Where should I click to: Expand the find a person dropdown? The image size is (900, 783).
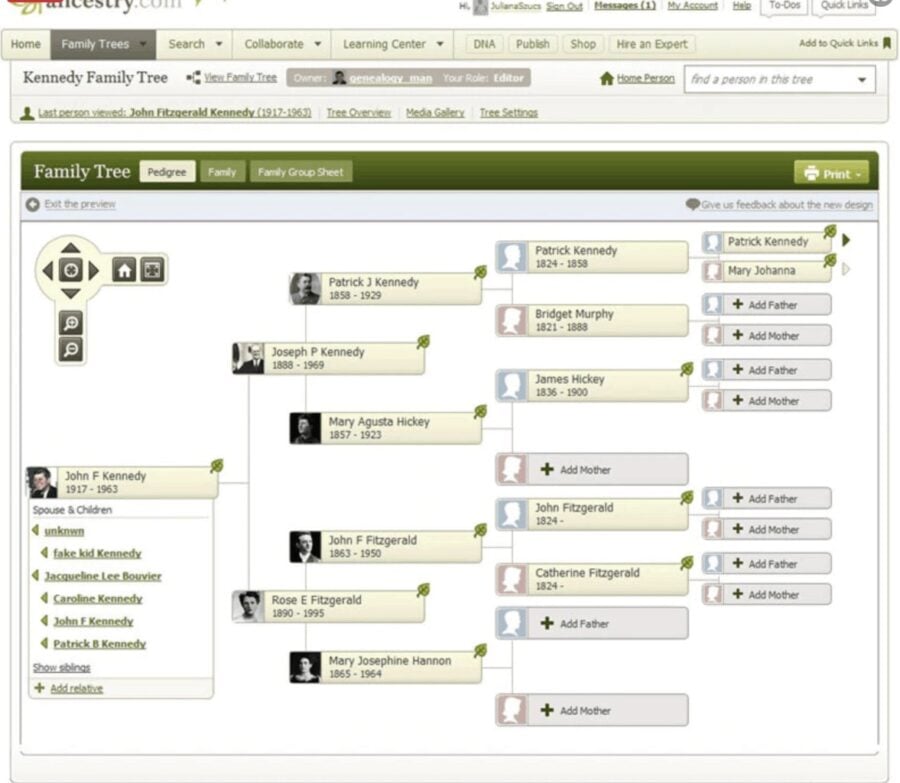click(x=862, y=80)
